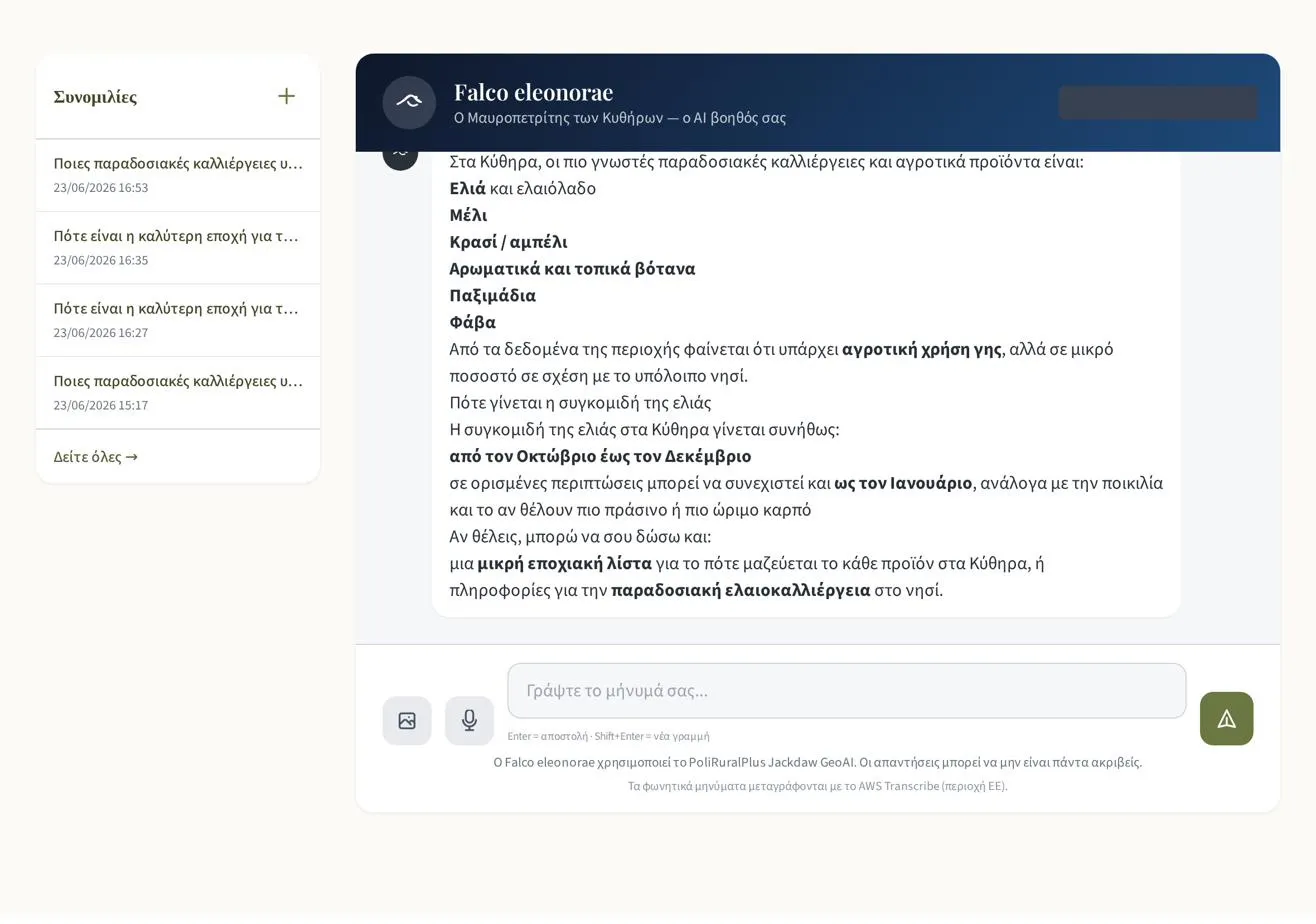This screenshot has height=924, width=1316.
Task: Activate the microphone voice input
Action: [469, 720]
